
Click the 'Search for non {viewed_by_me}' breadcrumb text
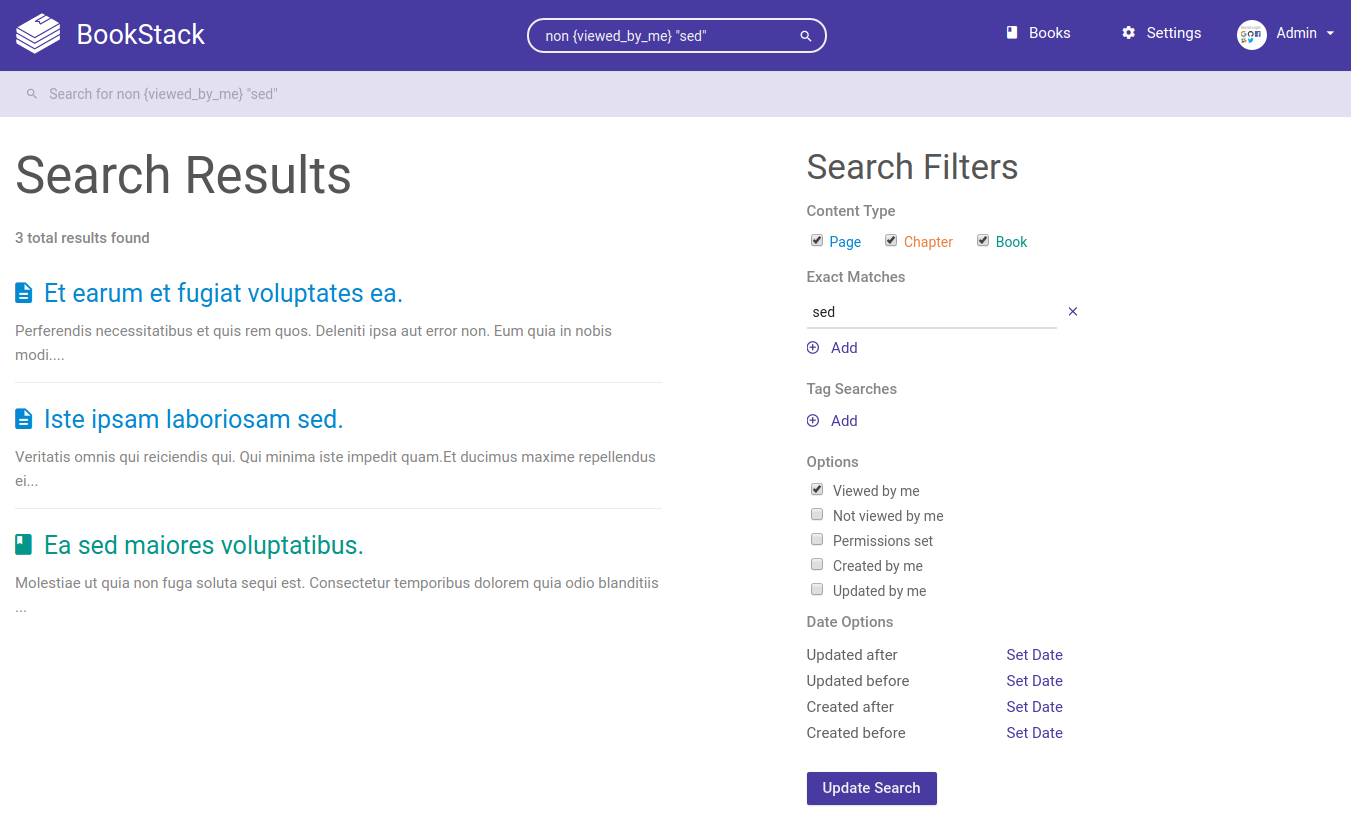tap(163, 94)
